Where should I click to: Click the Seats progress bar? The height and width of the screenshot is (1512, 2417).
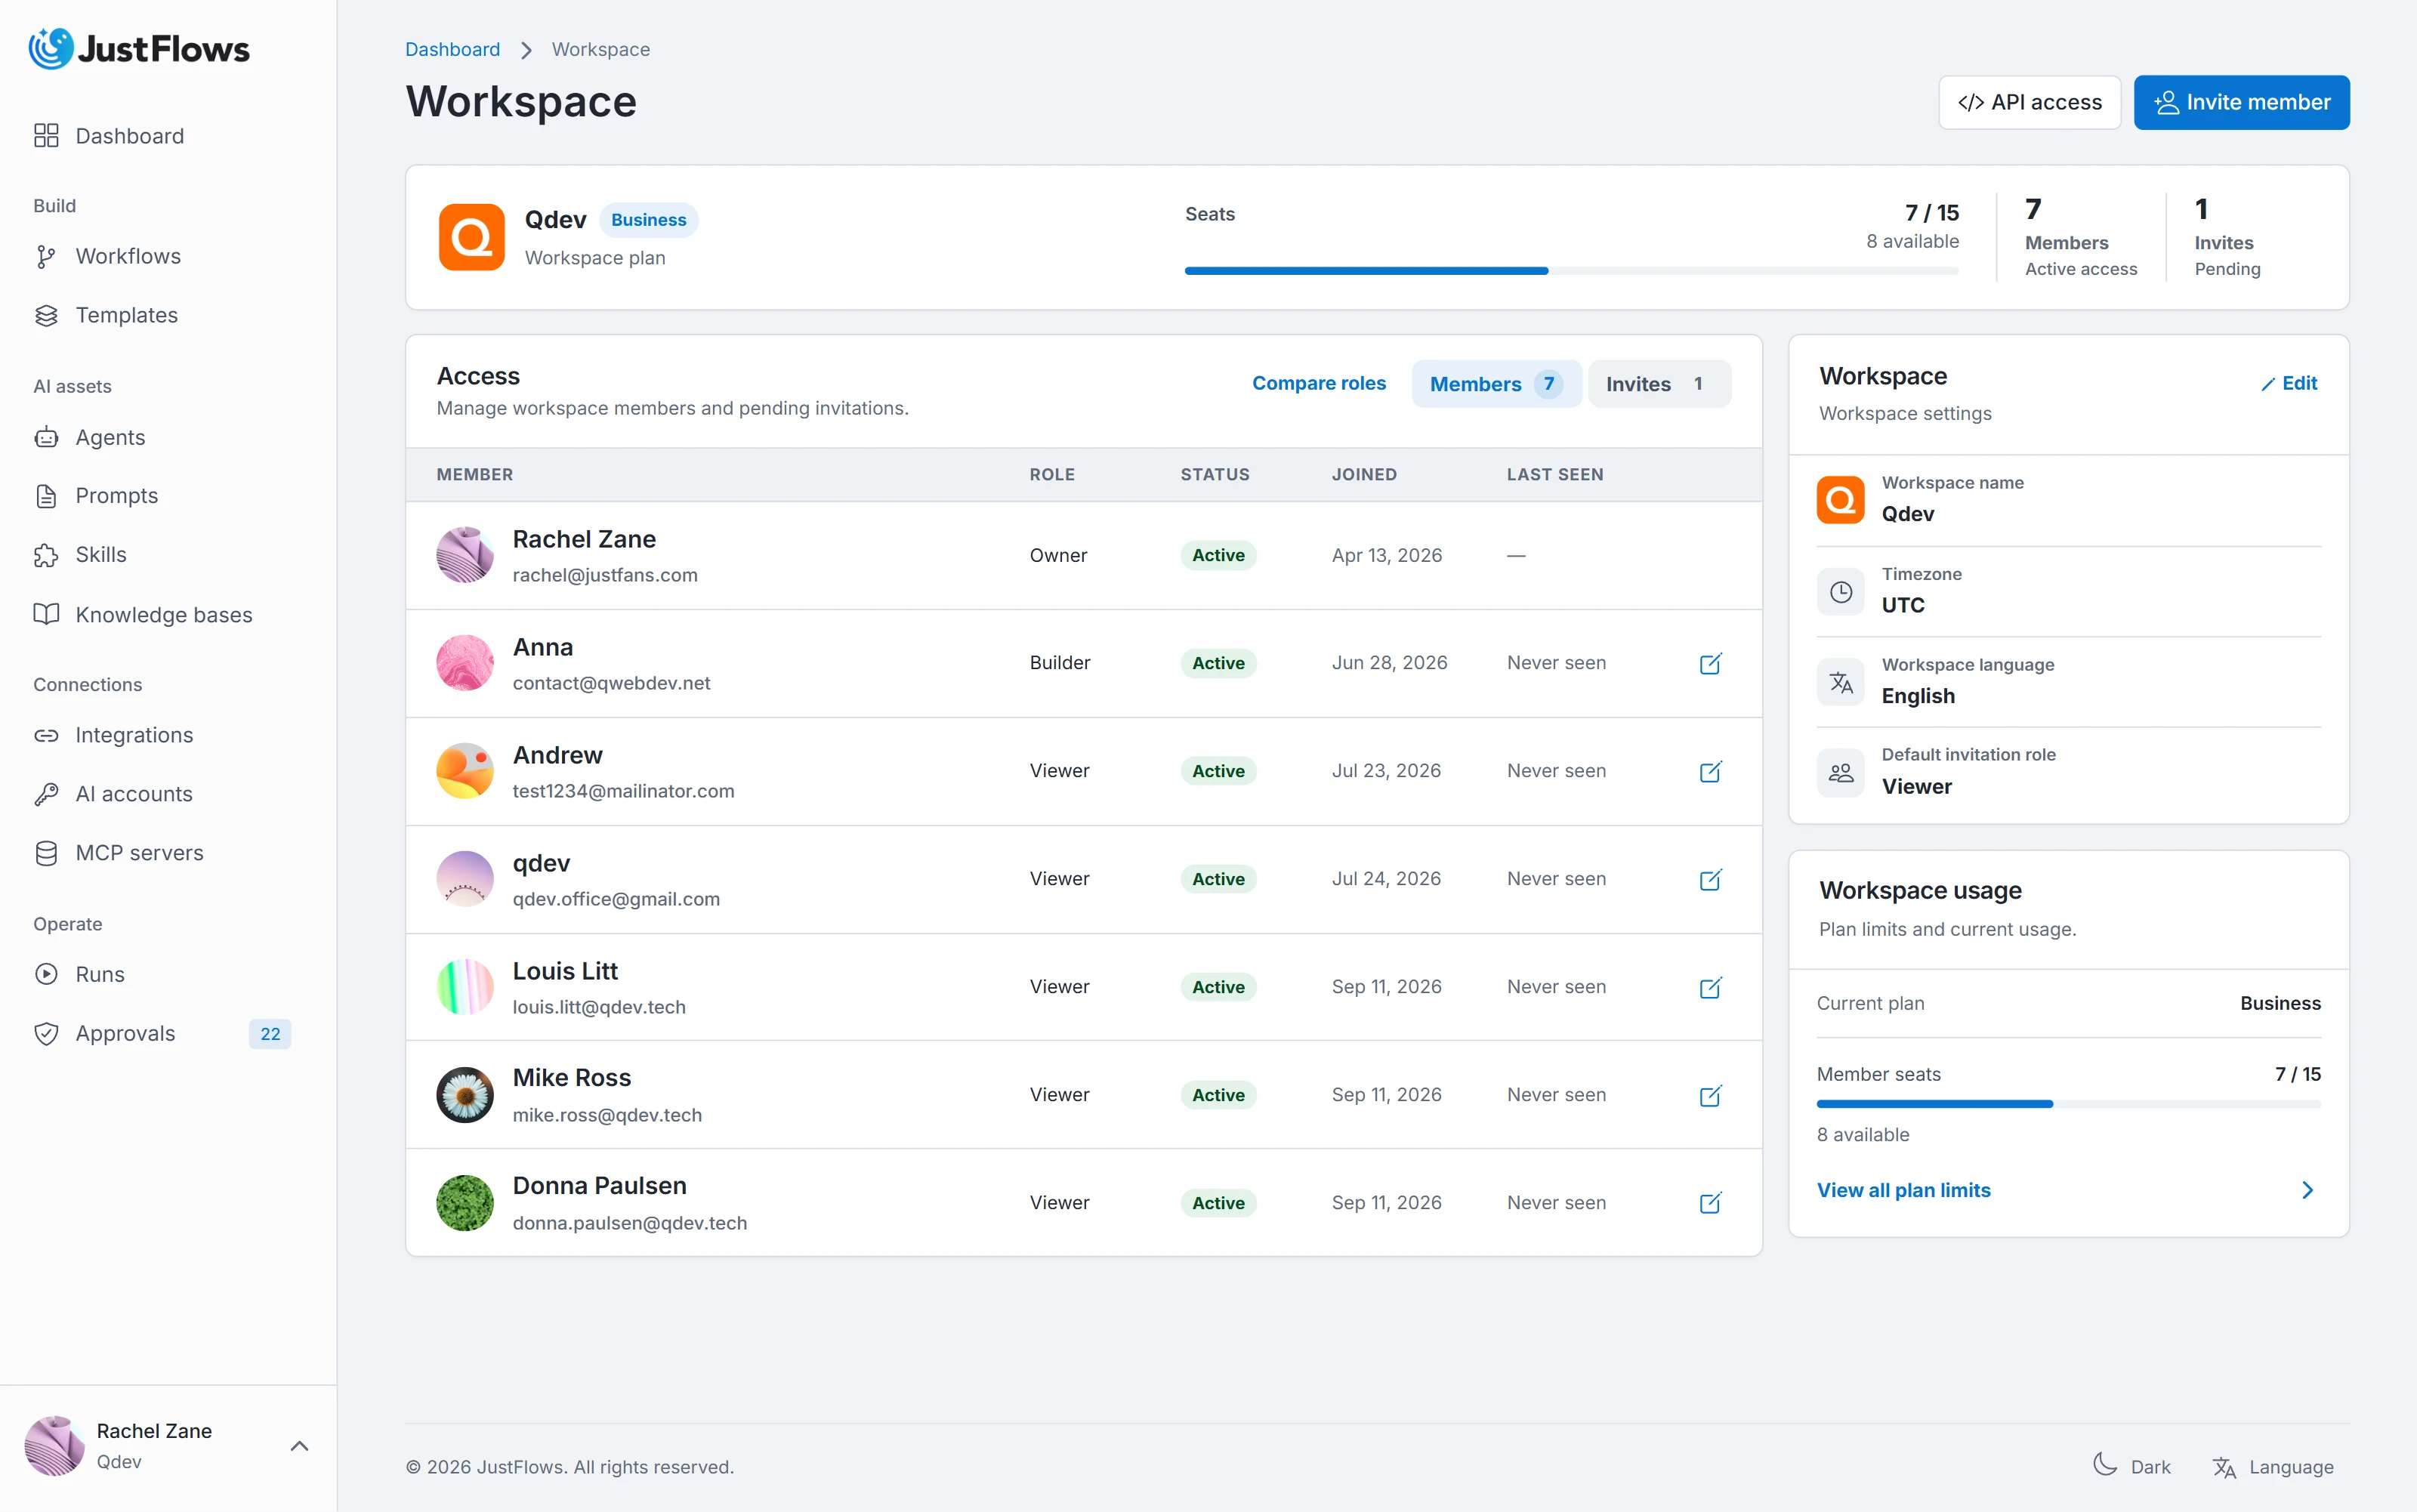[1571, 271]
